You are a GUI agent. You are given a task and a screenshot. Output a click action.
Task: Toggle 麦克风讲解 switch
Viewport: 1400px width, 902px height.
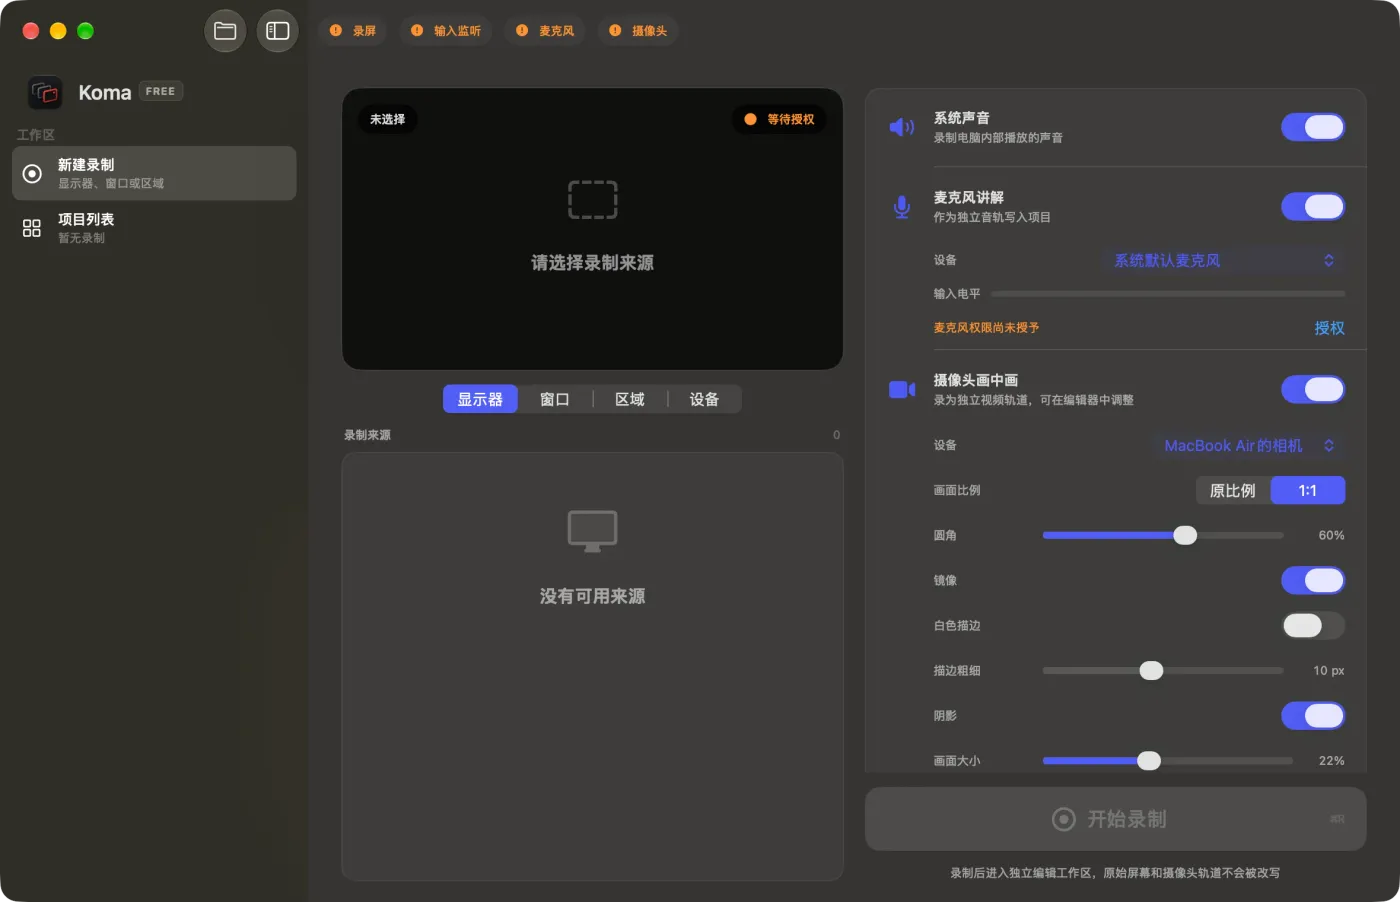pos(1313,207)
